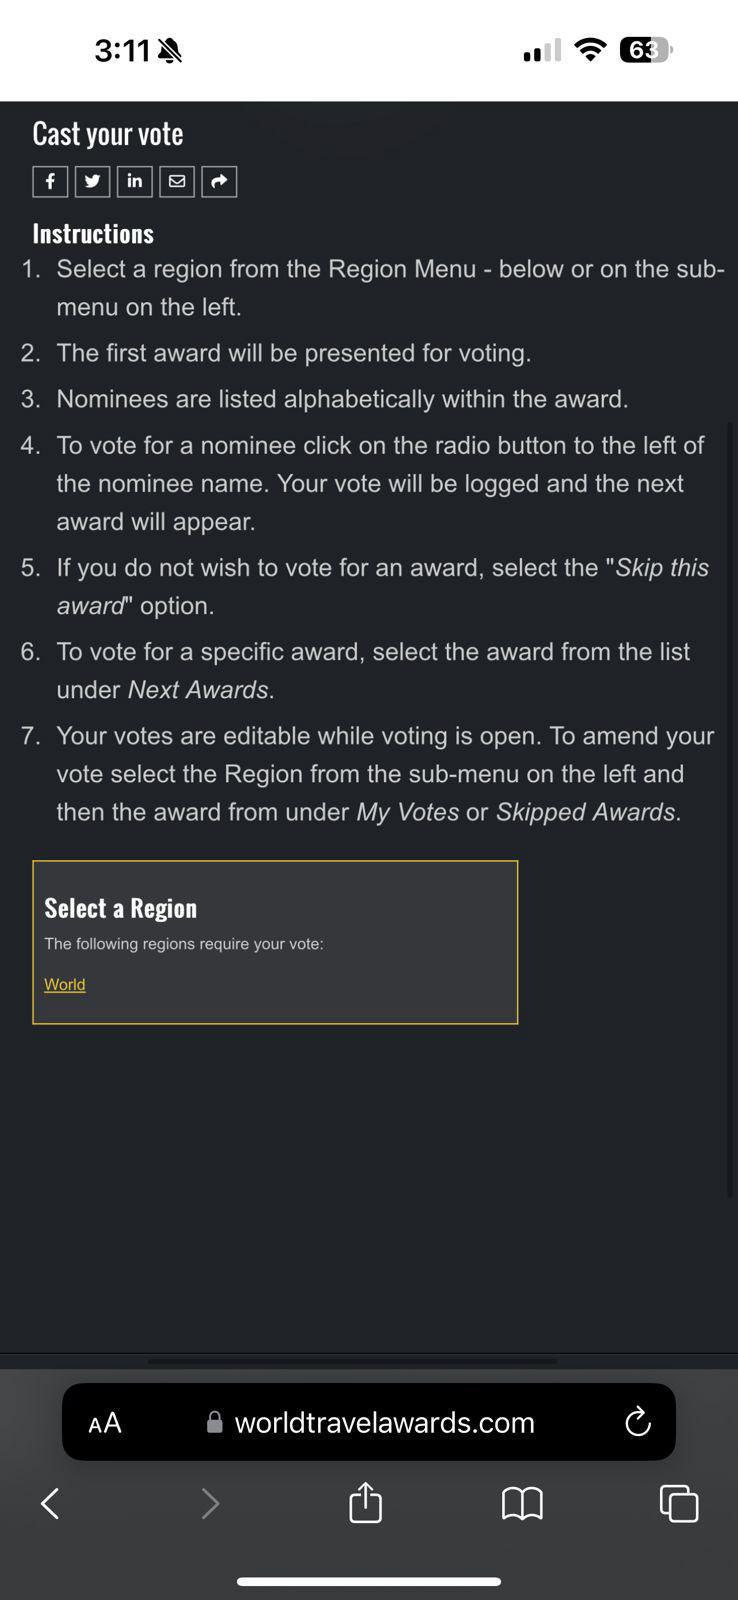738x1600 pixels.
Task: Tap the forward-arrow share icon
Action: [219, 181]
